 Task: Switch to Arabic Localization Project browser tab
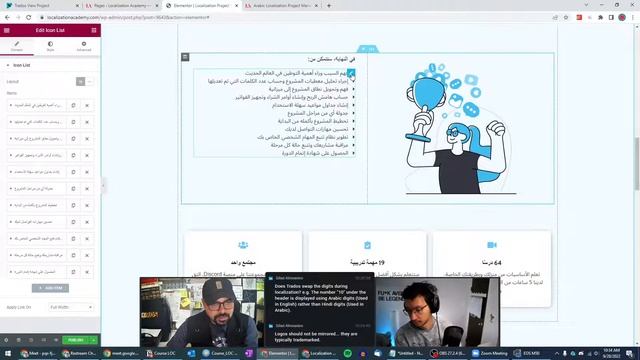pyautogui.click(x=282, y=6)
